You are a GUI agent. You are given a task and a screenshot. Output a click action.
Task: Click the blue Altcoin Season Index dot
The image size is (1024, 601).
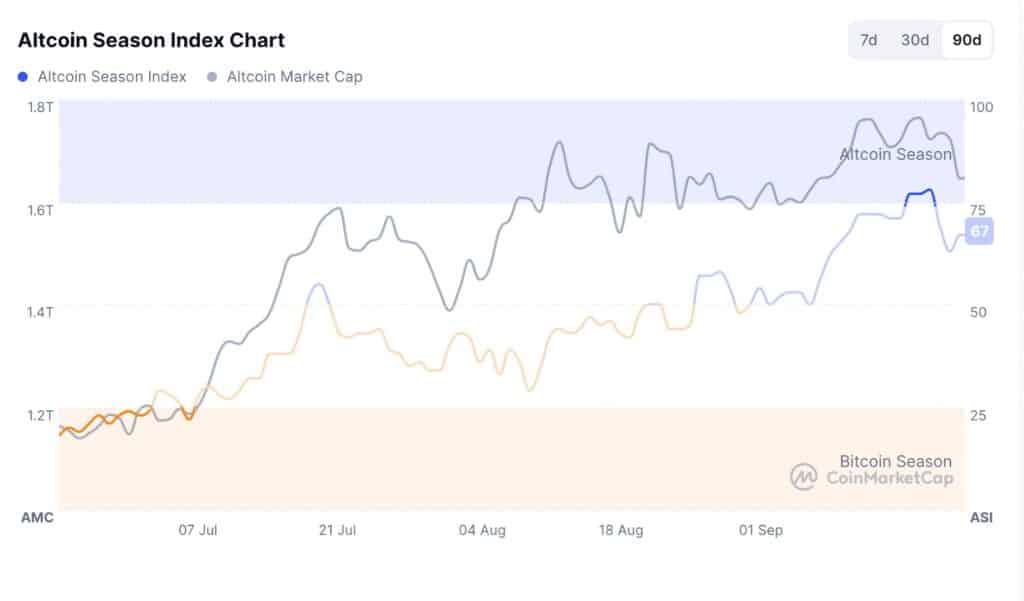coord(24,76)
